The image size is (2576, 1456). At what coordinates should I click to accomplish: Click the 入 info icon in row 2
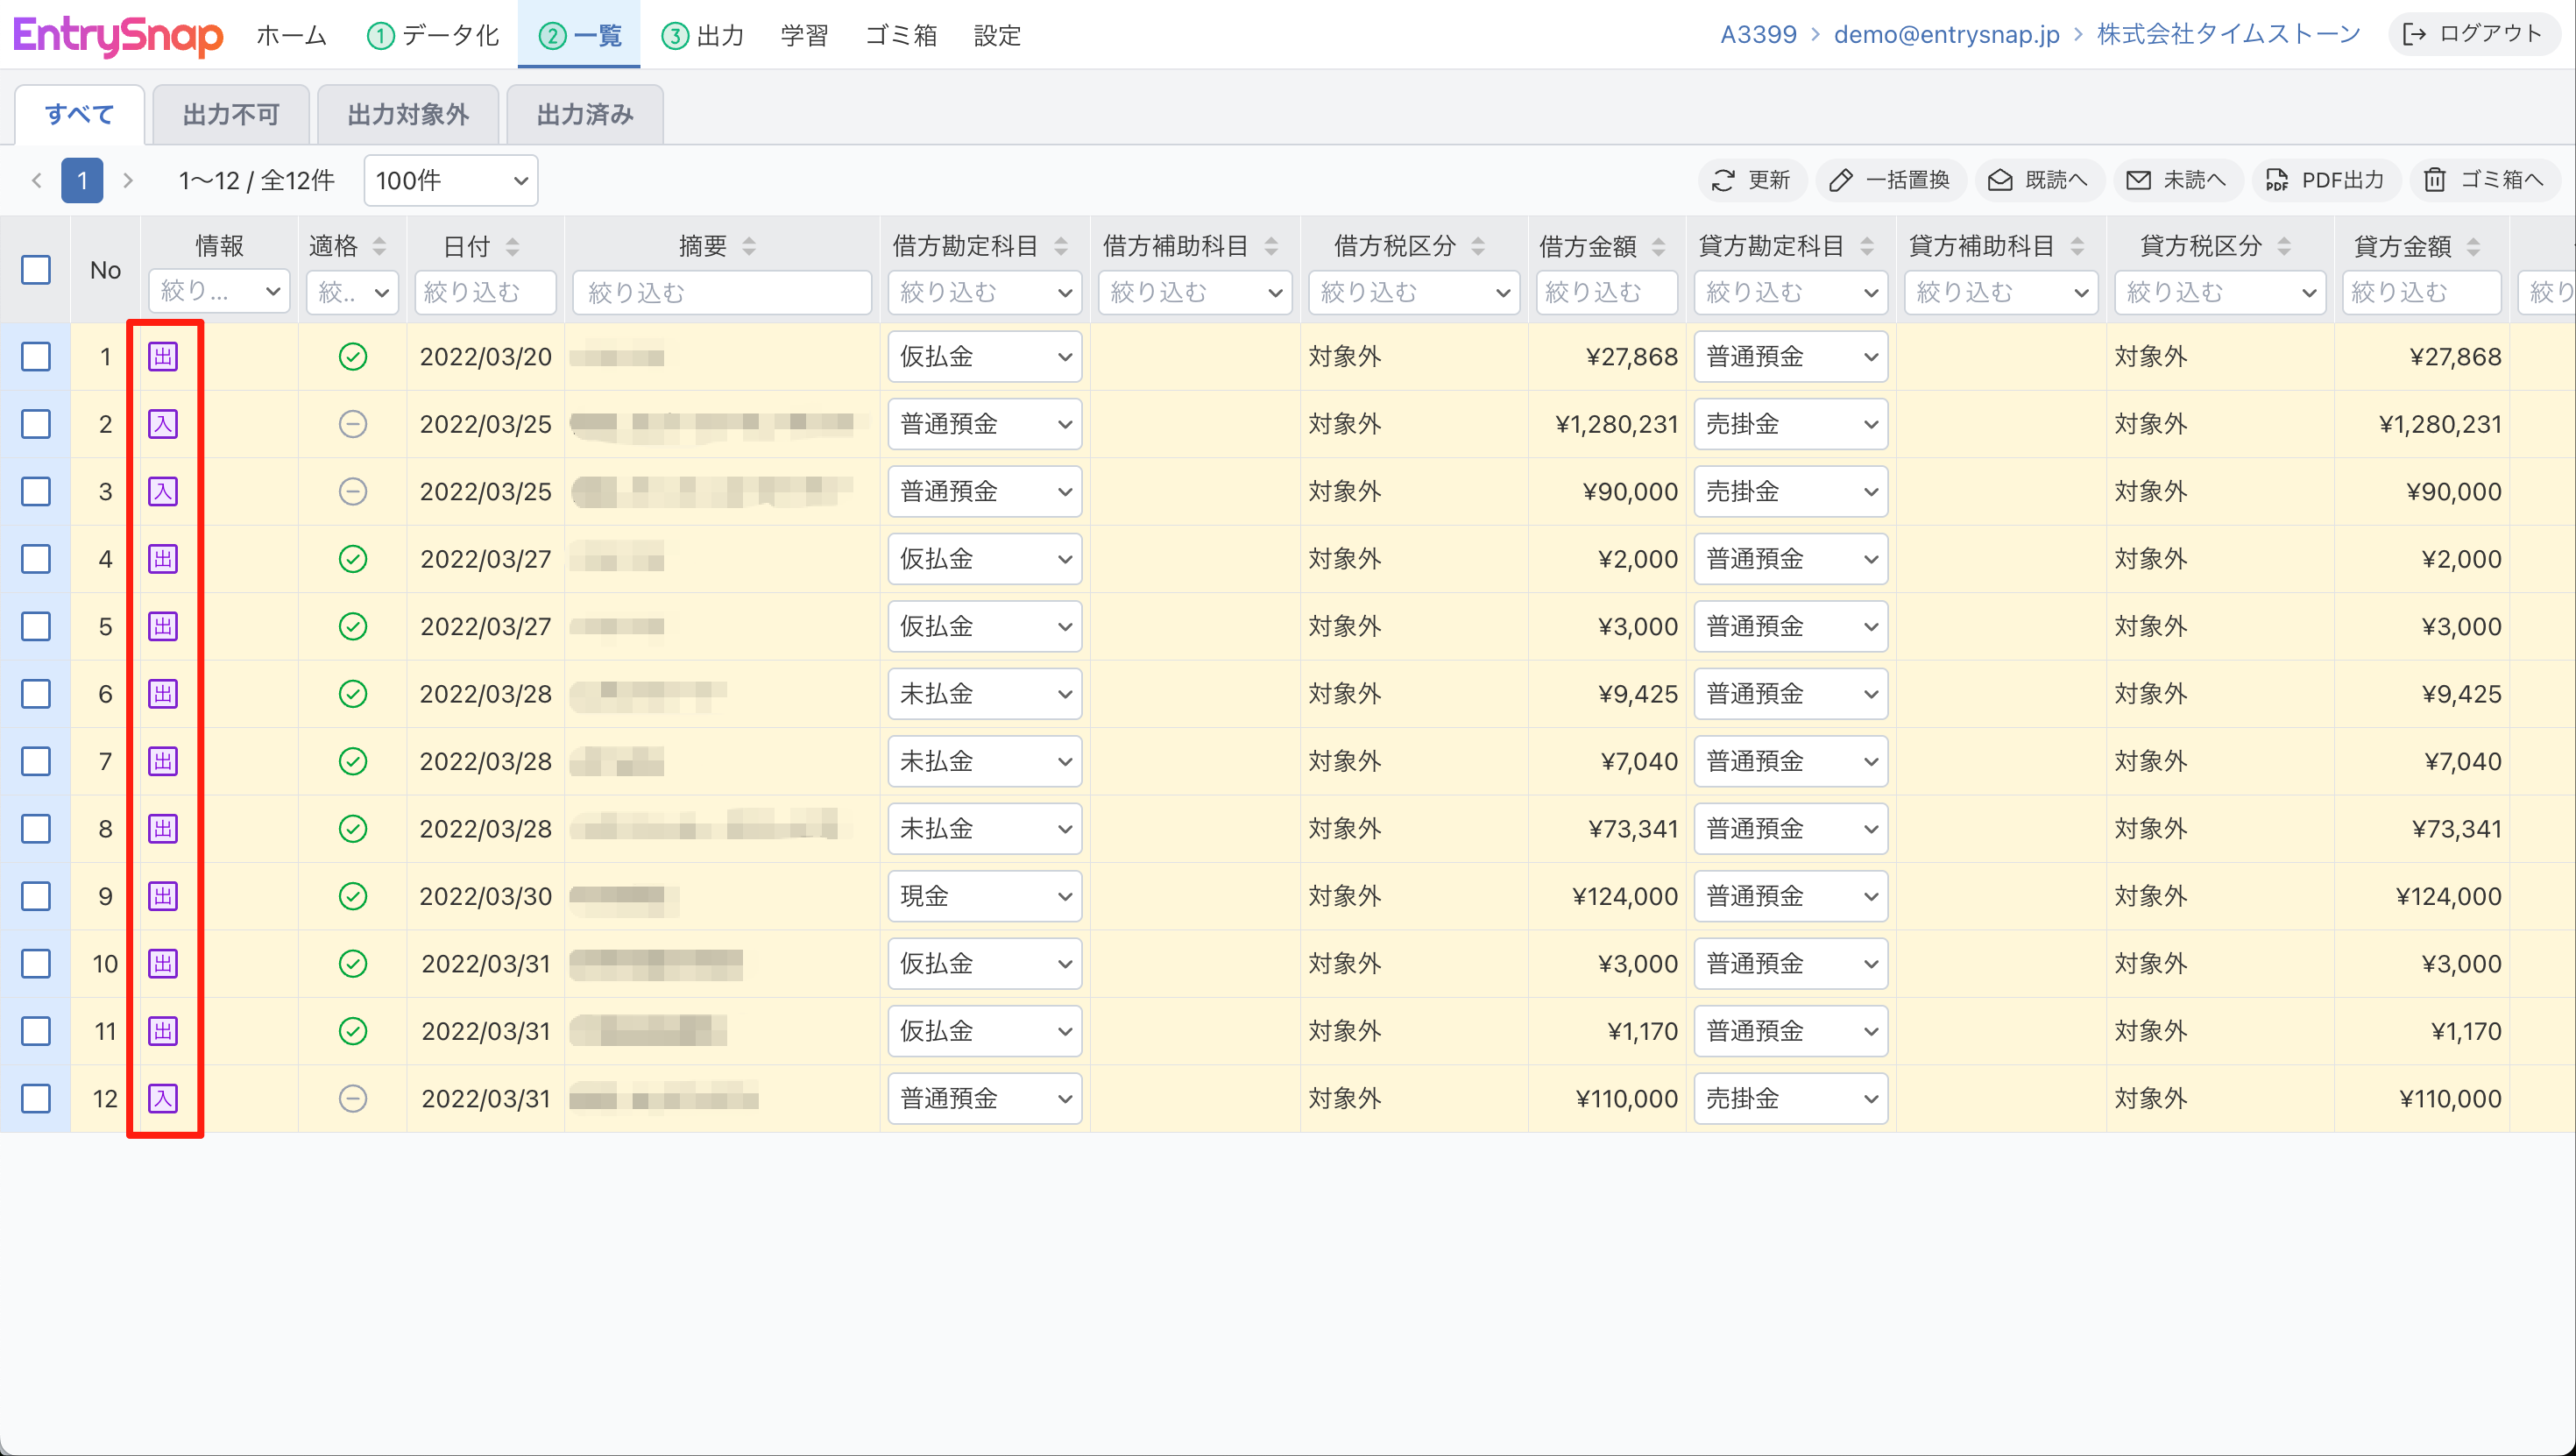tap(163, 424)
